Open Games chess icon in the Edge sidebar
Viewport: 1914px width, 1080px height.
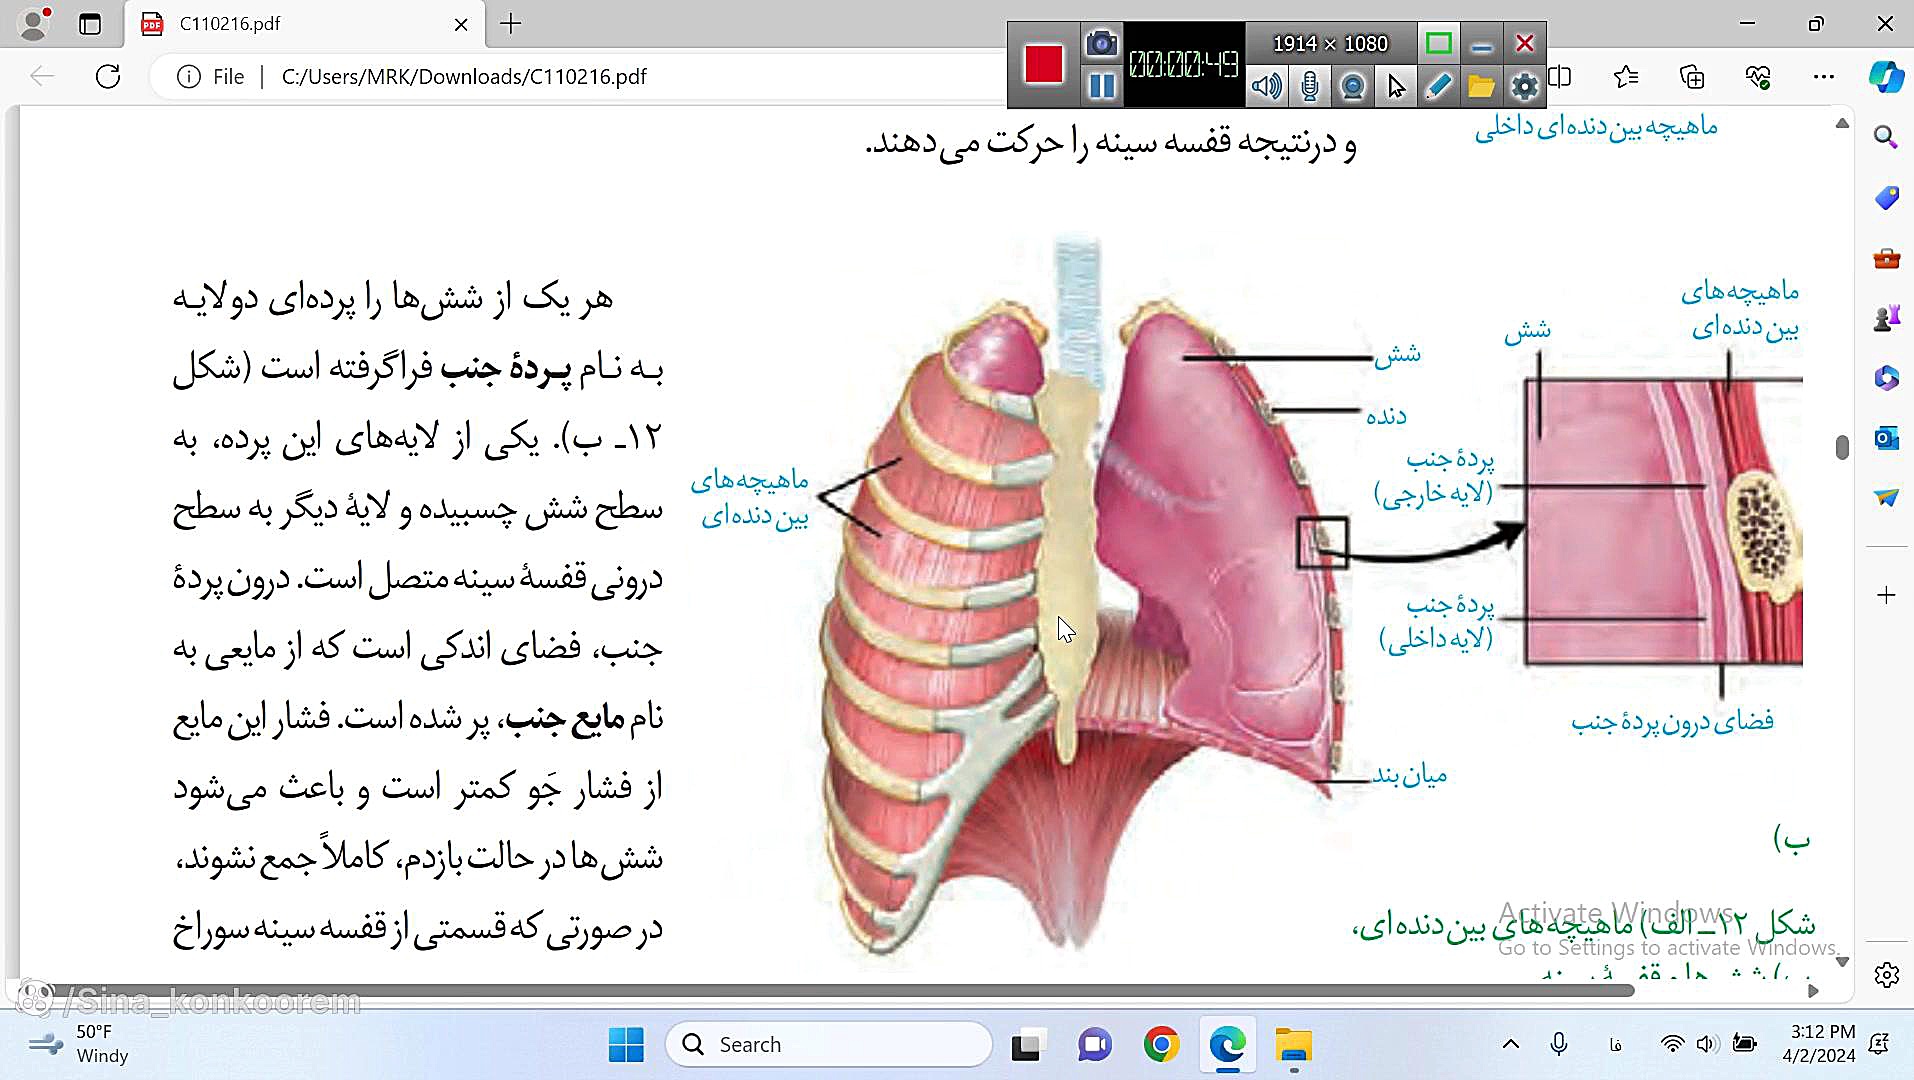[1886, 319]
